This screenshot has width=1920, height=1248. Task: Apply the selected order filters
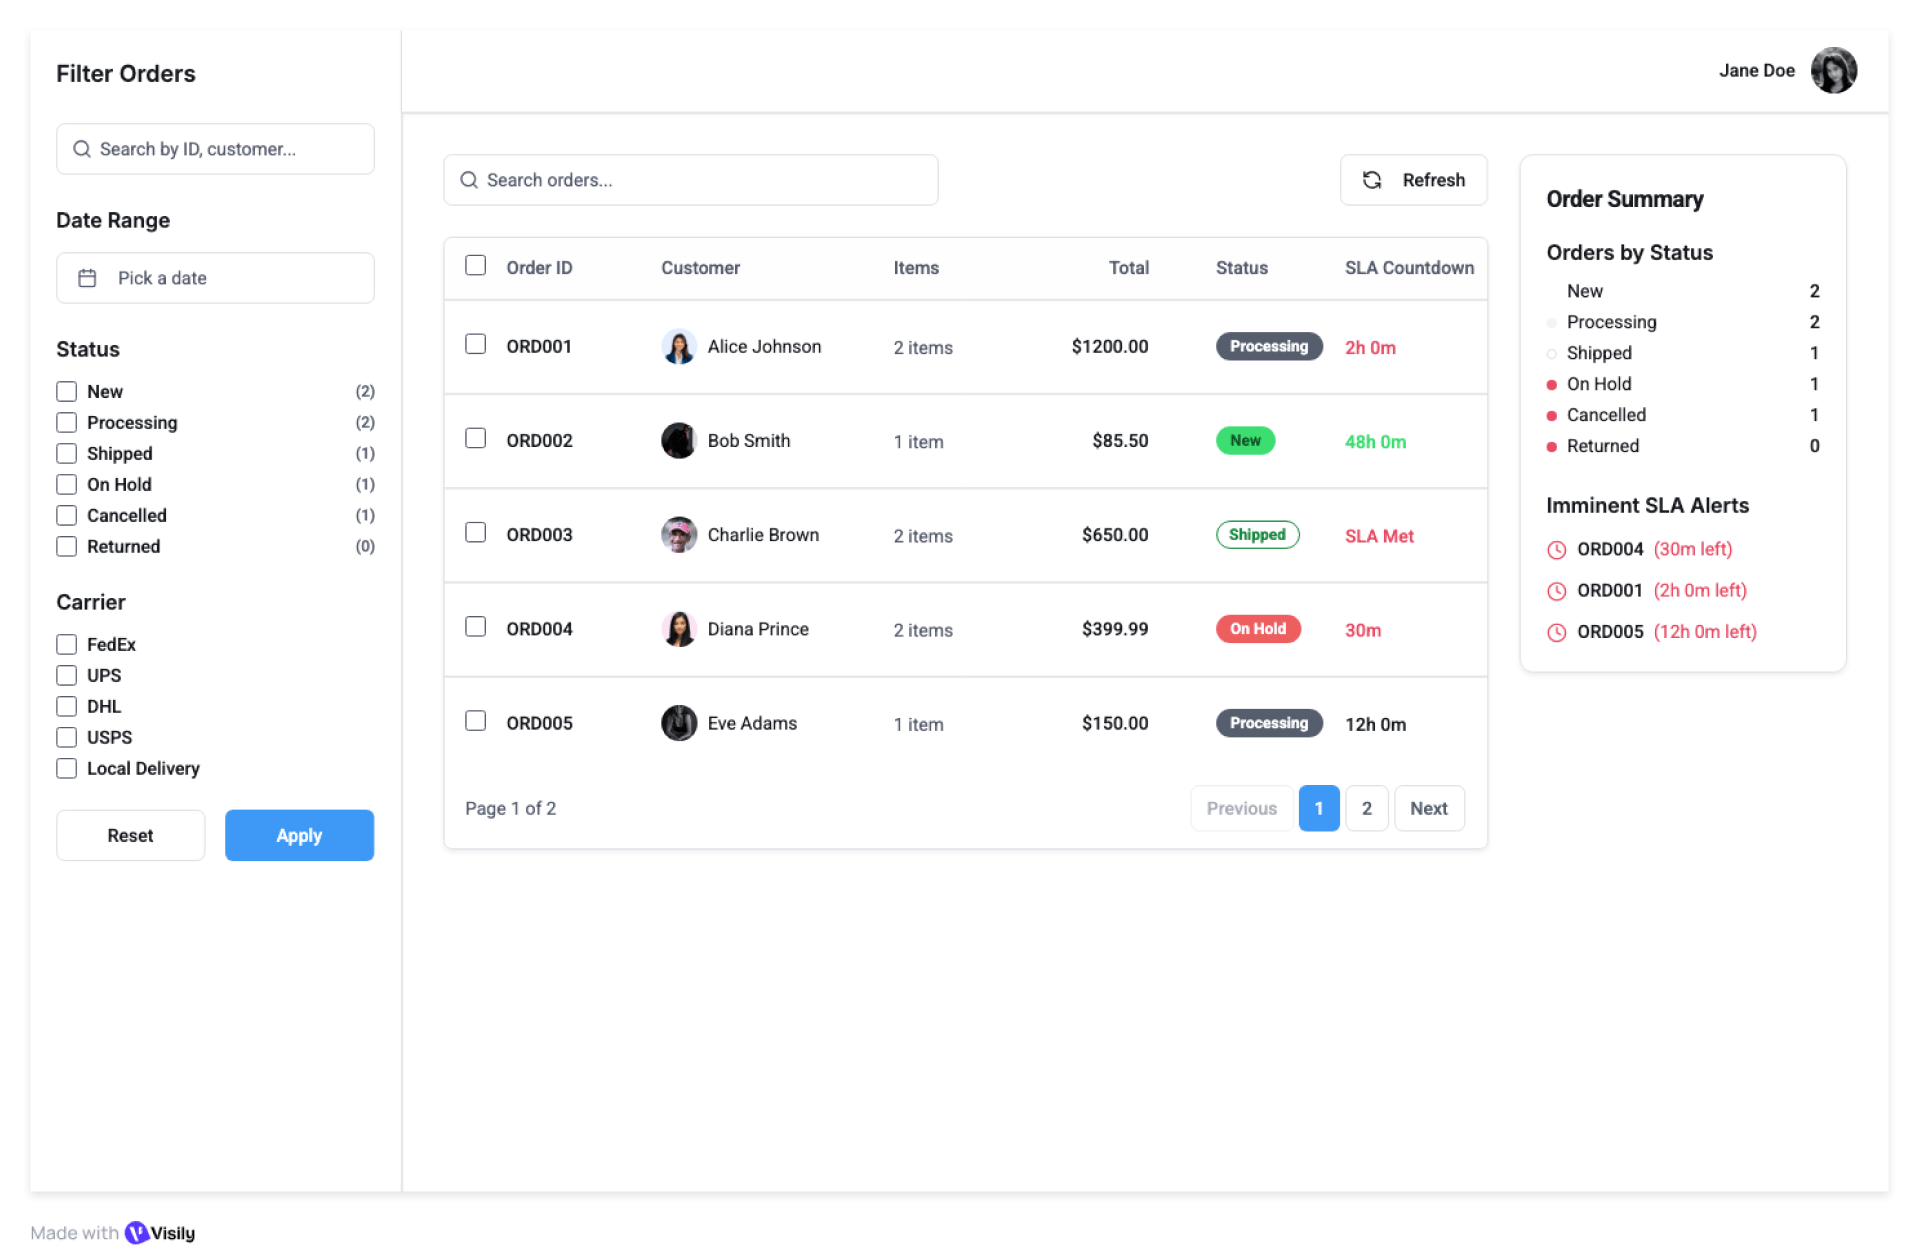299,835
